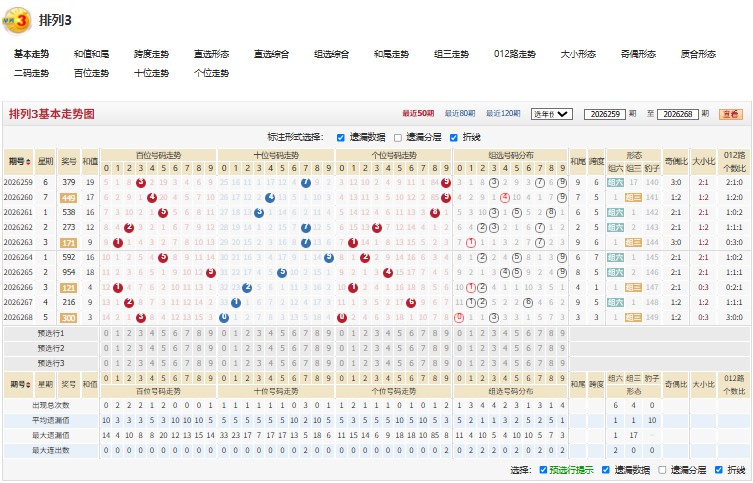Click the 出现总次数 row label
Image resolution: width=753 pixels, height=483 pixels.
[51, 406]
